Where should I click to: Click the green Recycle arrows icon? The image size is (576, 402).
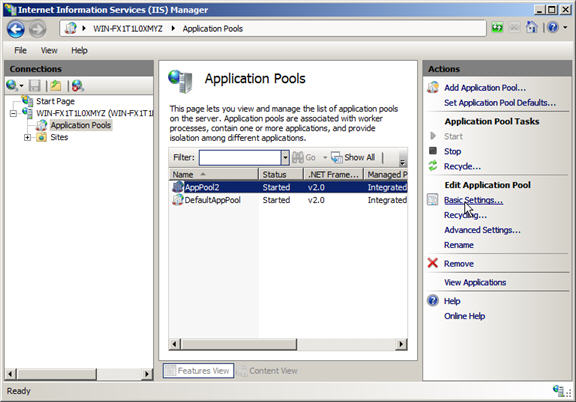433,166
